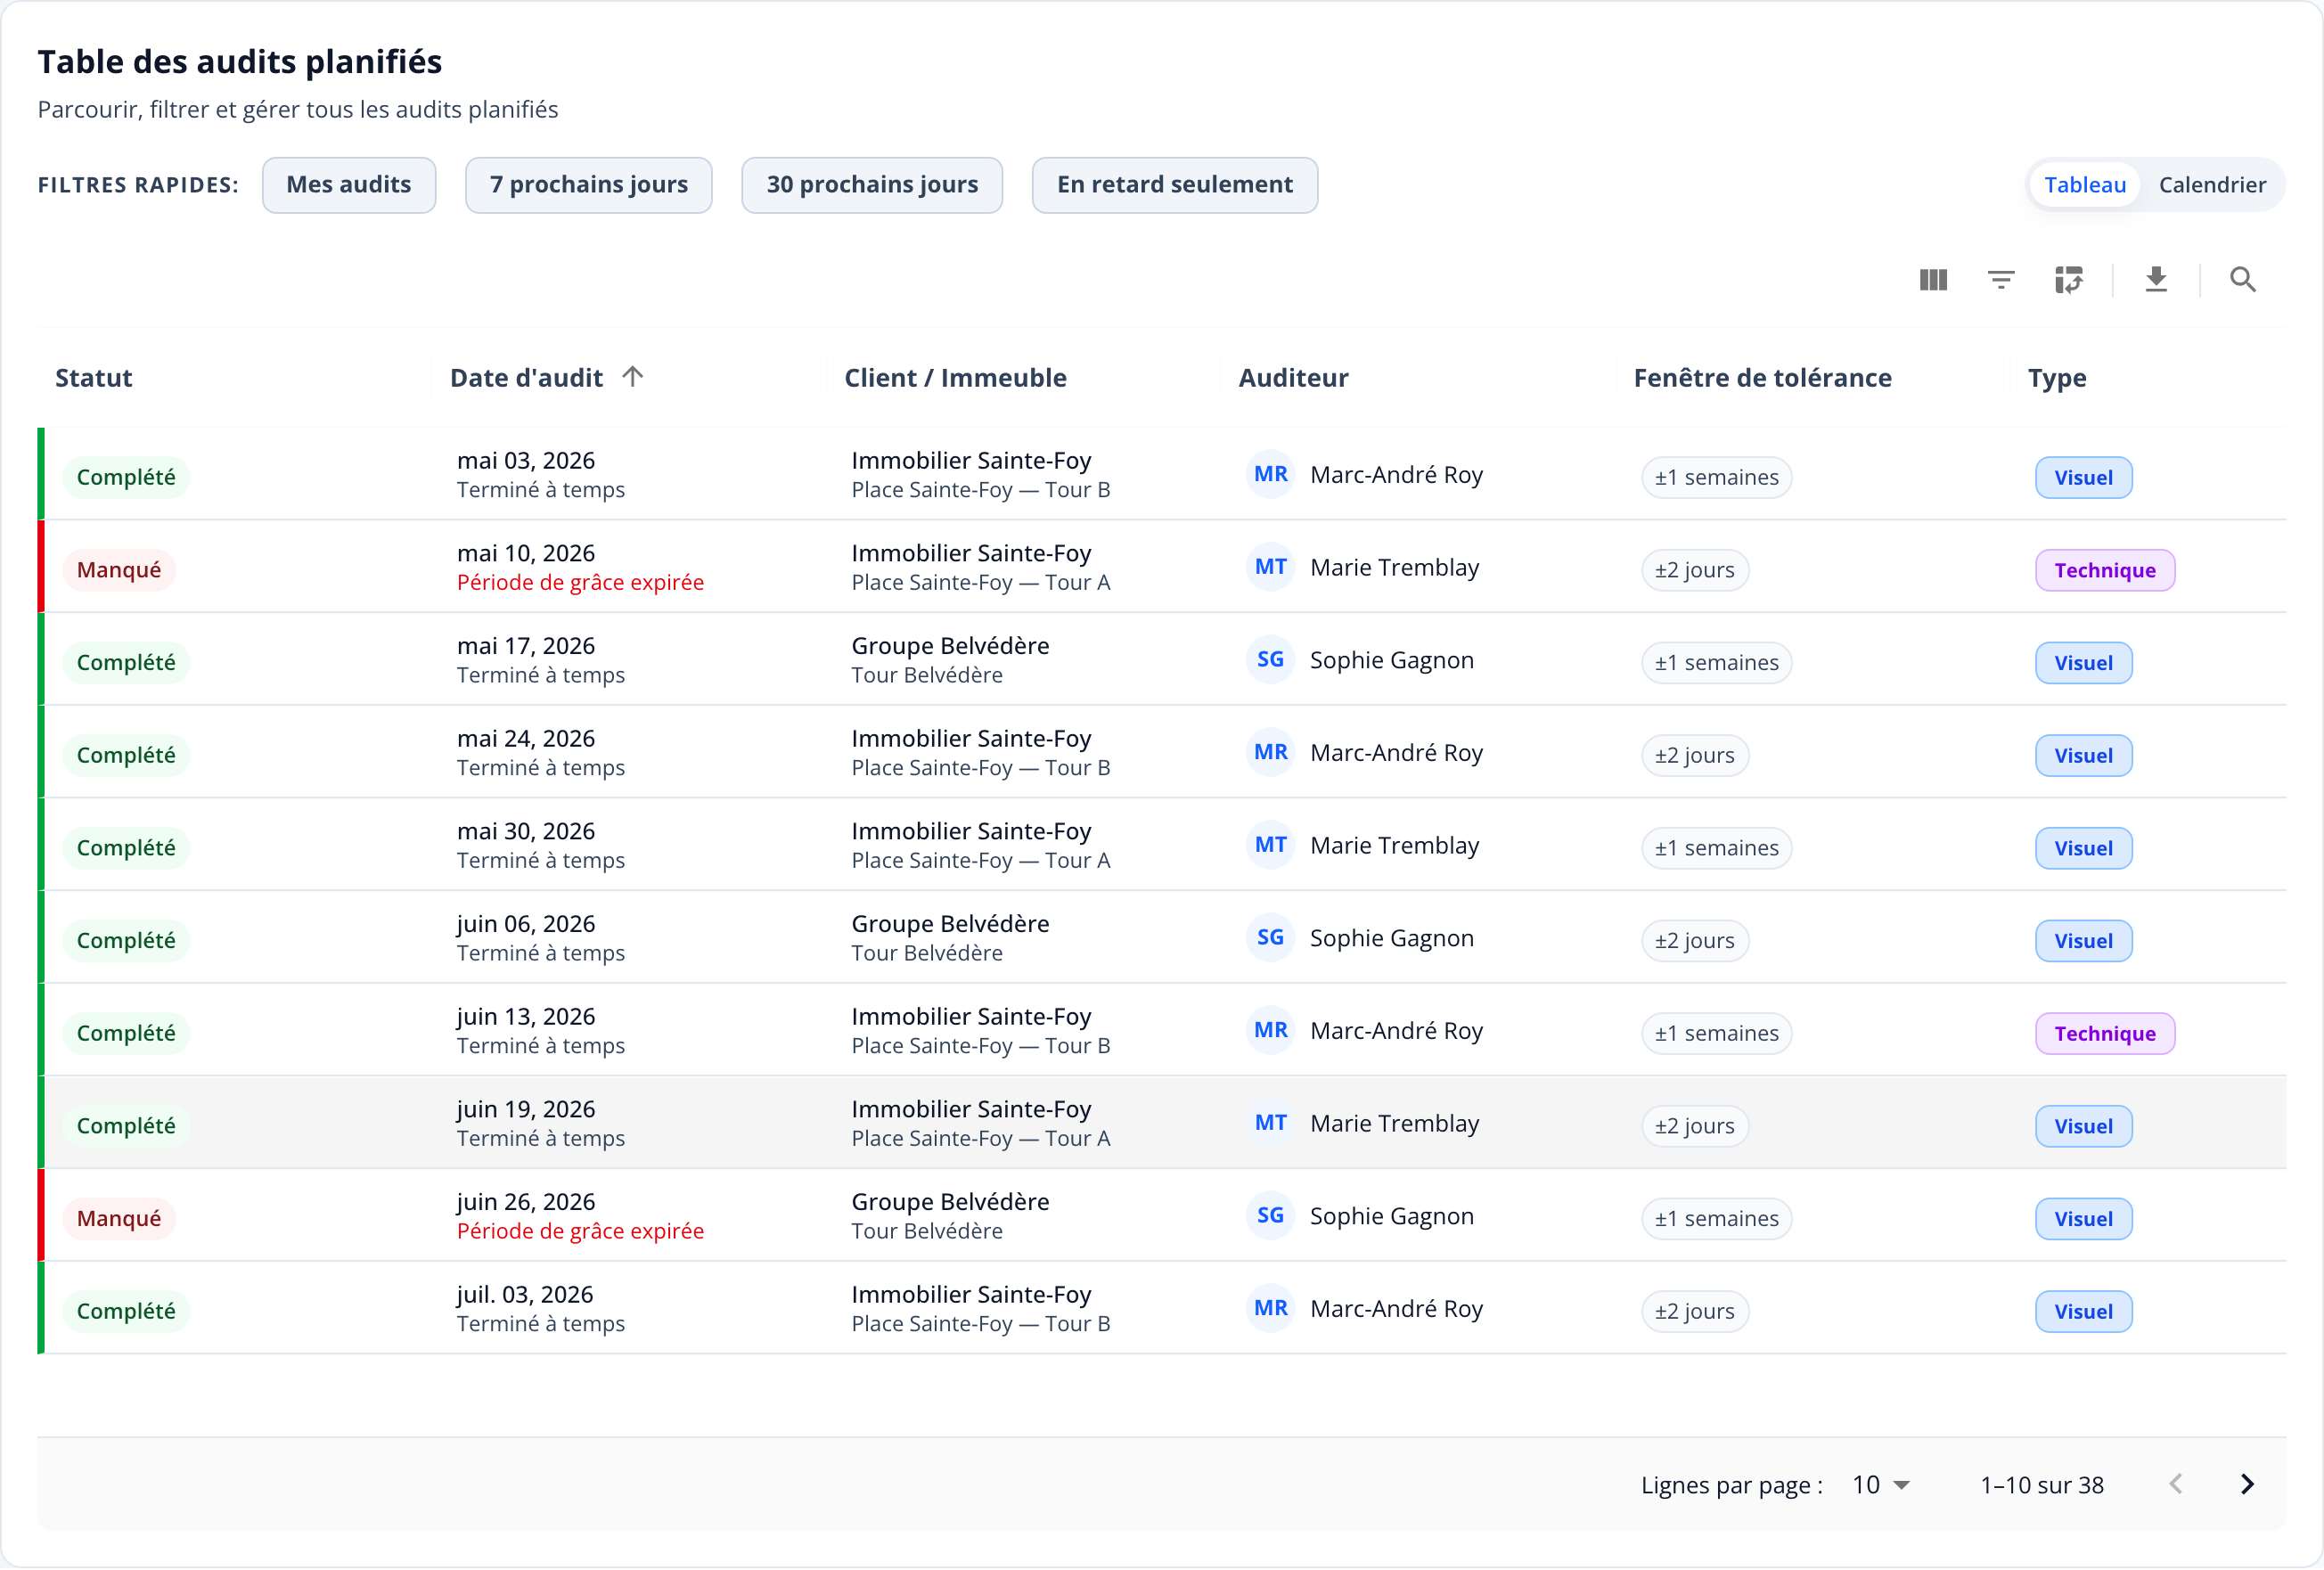Click the Complété badge for juin 19, 2026
This screenshot has width=2324, height=1570.
(x=126, y=1126)
